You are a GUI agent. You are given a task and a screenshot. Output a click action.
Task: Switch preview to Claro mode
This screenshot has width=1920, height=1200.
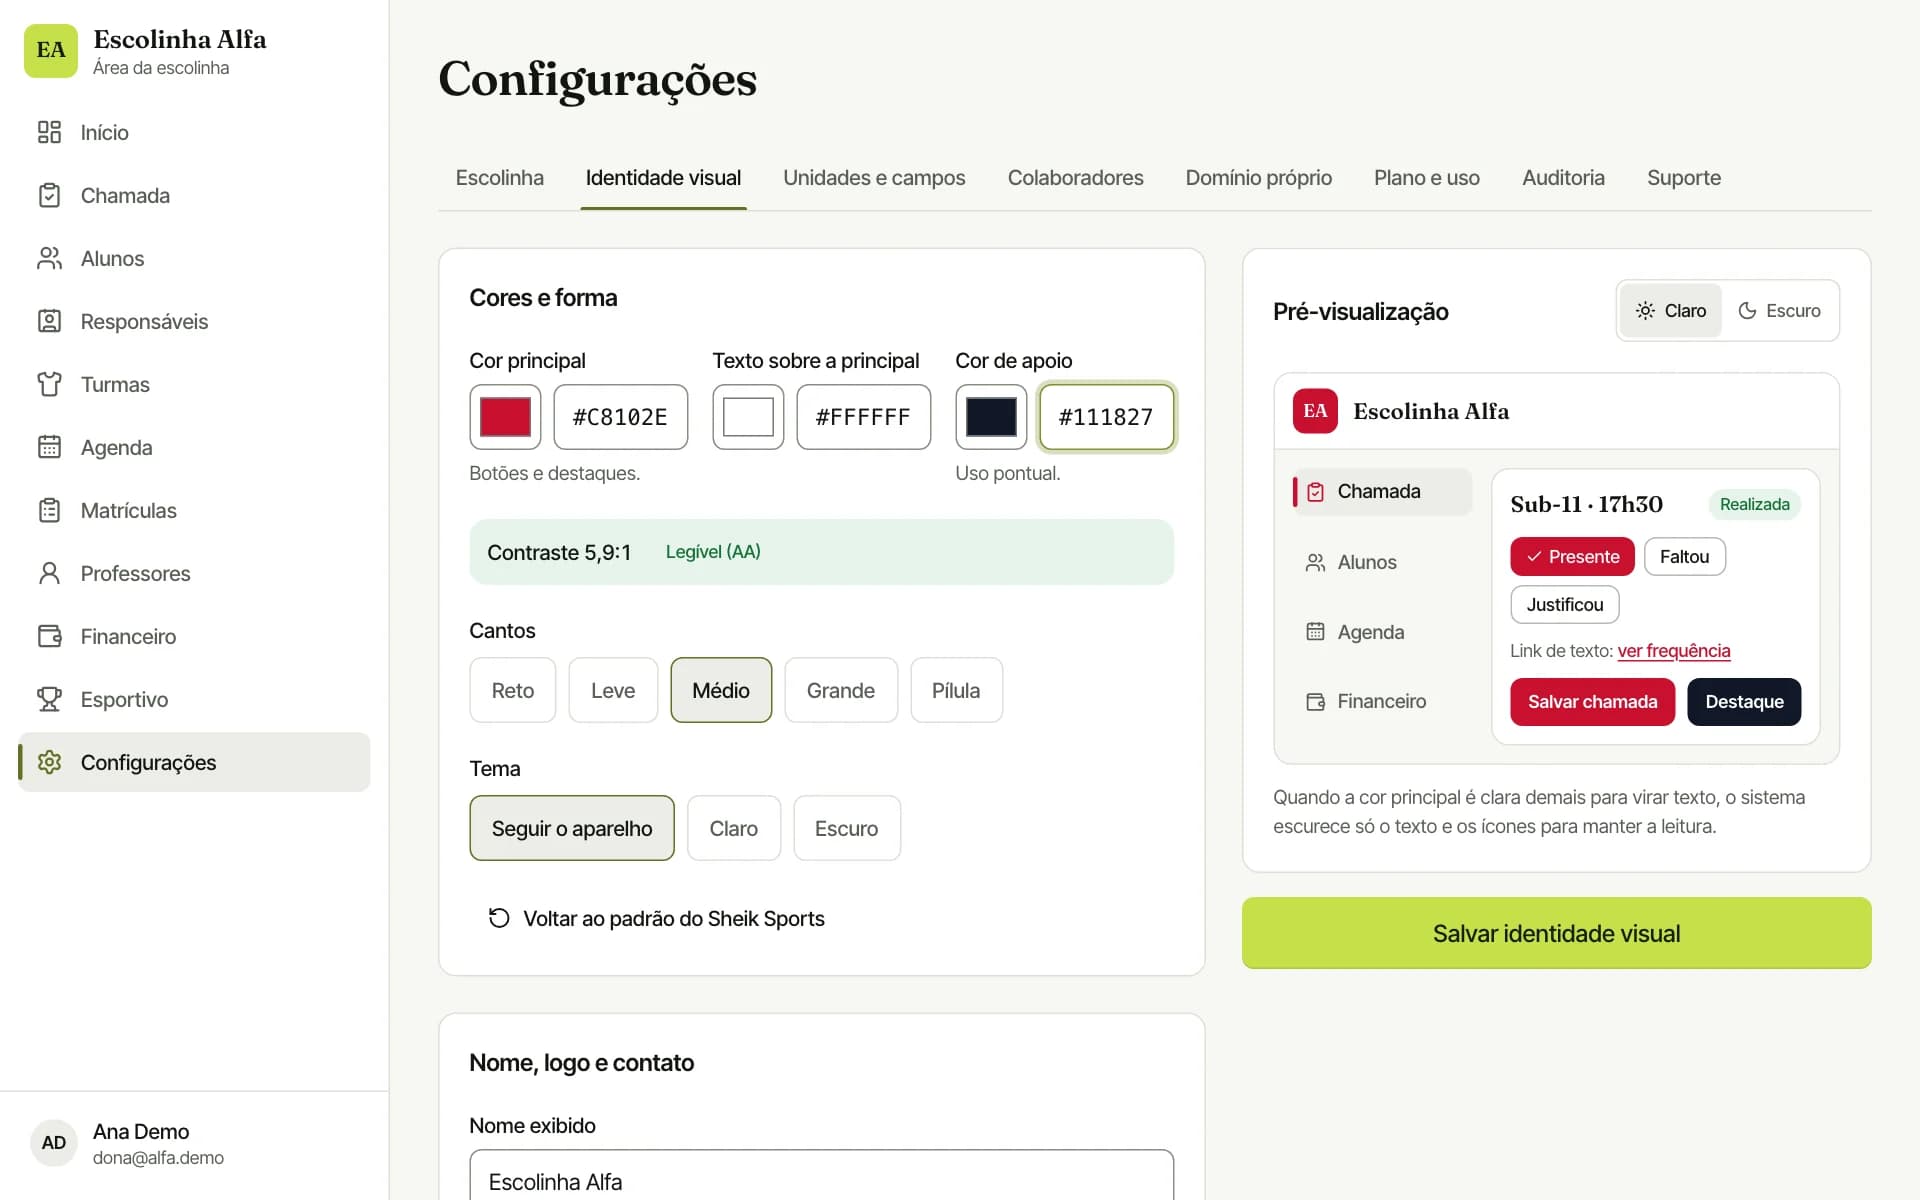tap(1671, 311)
